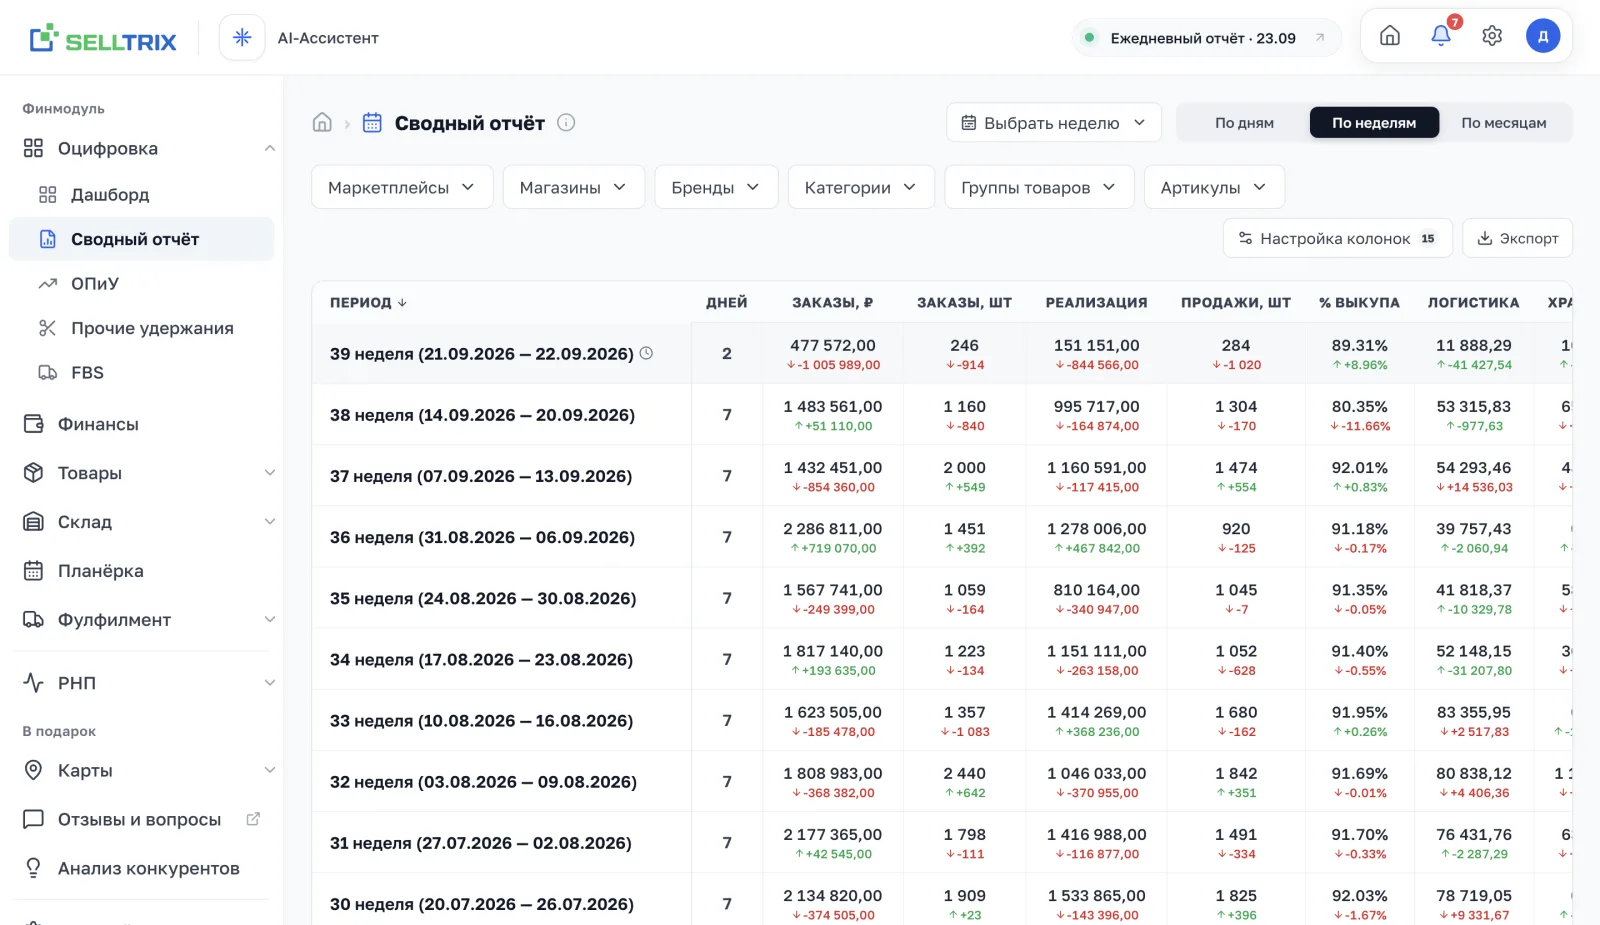Click info icon next to Сводный отчёт title

tap(566, 123)
